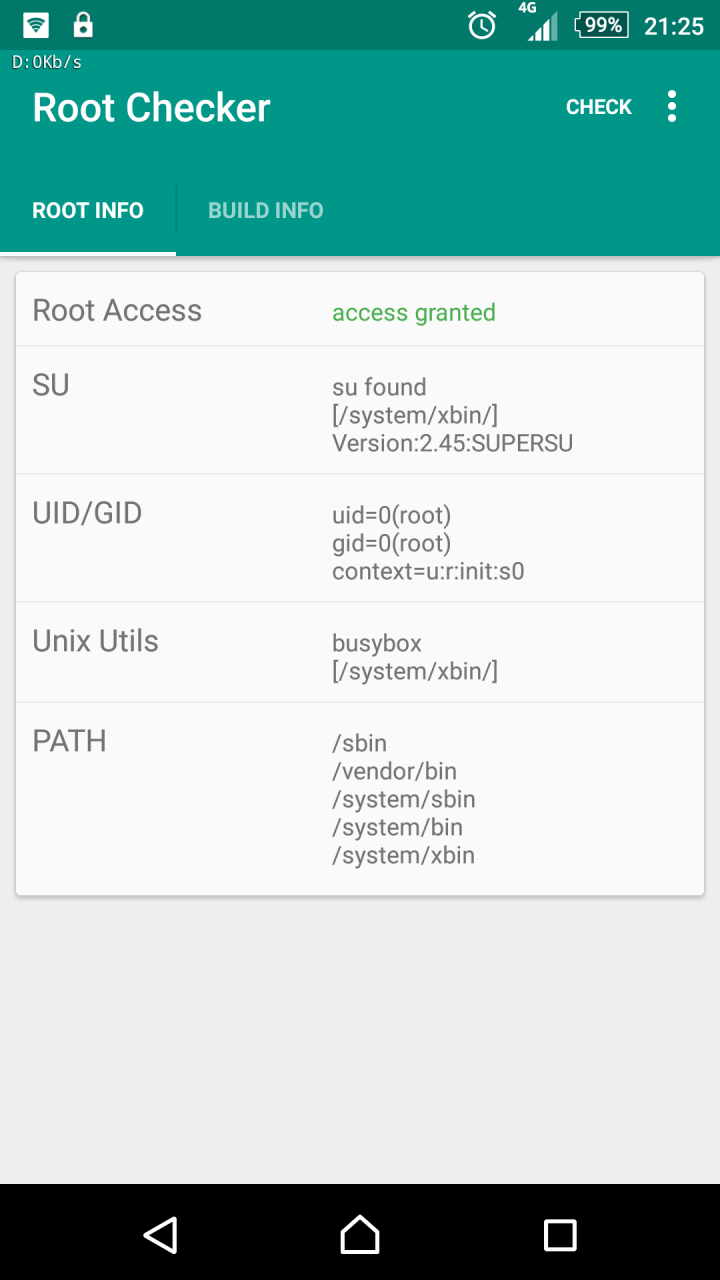
Task: Tap the 4G signal strength icon
Action: coord(542,23)
